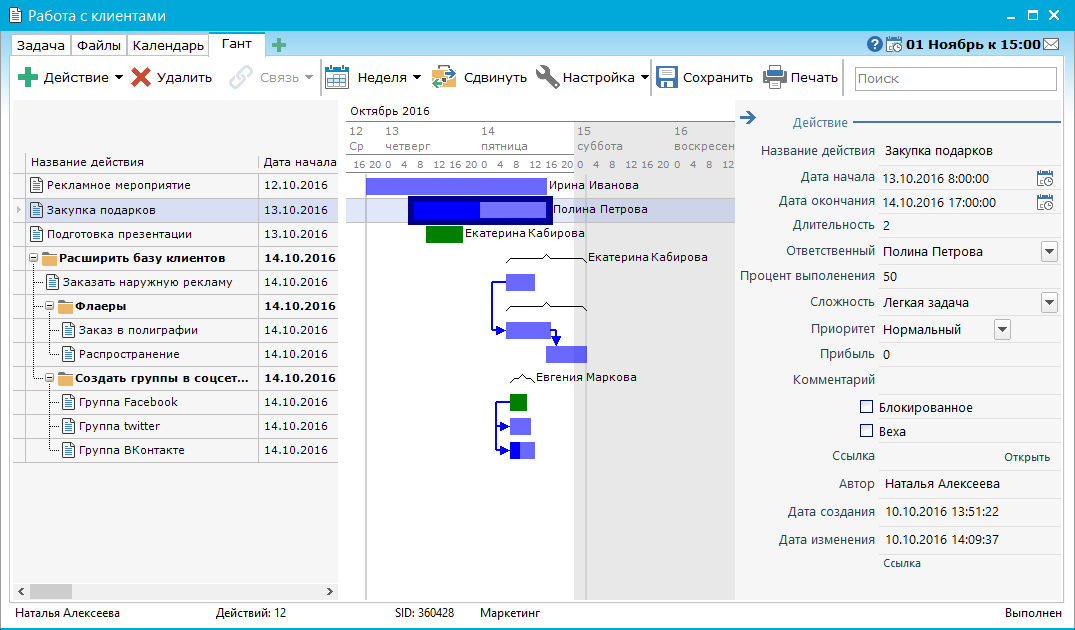Screen dimensions: 1075x630
Task: Open the Приоритет dropdown
Action: point(1002,330)
